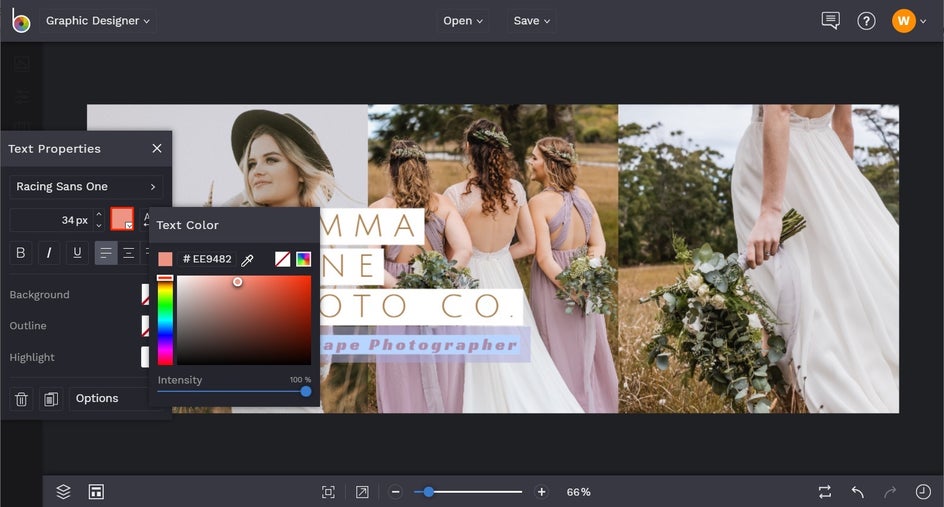Click the repeat arrows icon in bottom bar
This screenshot has height=507, width=944.
tap(825, 492)
